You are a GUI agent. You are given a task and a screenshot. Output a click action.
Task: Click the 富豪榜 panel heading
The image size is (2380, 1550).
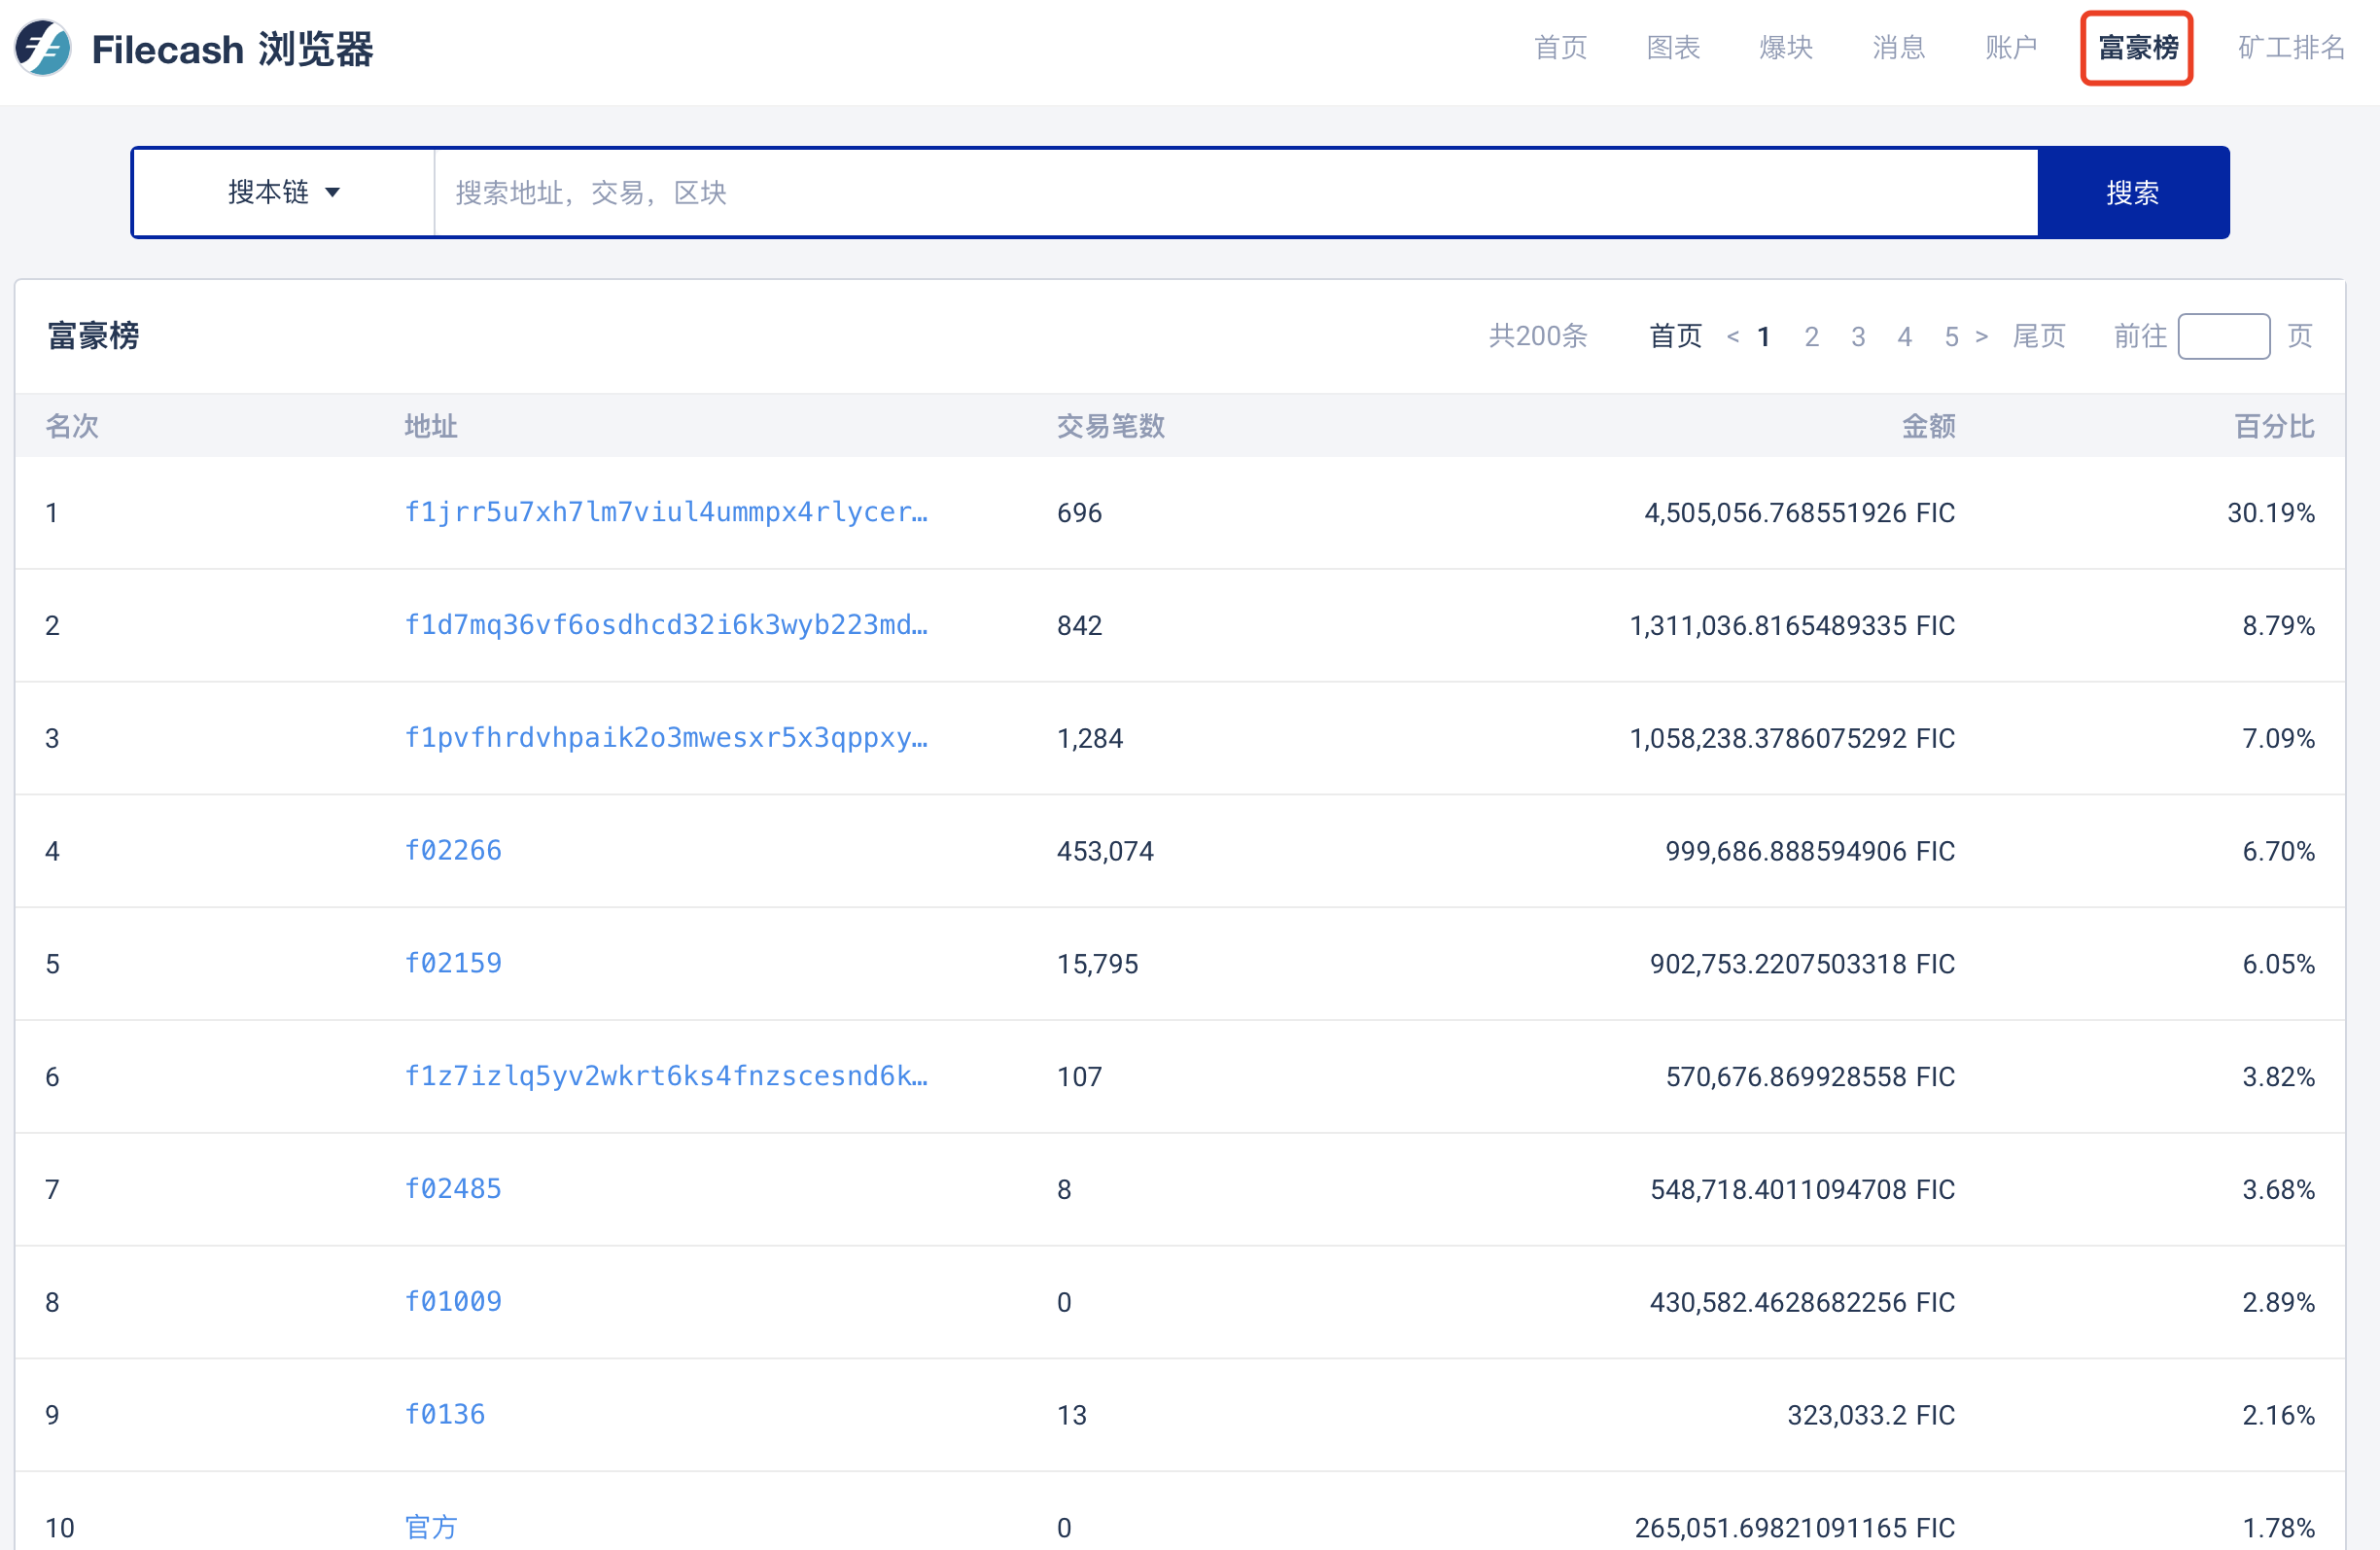(93, 336)
